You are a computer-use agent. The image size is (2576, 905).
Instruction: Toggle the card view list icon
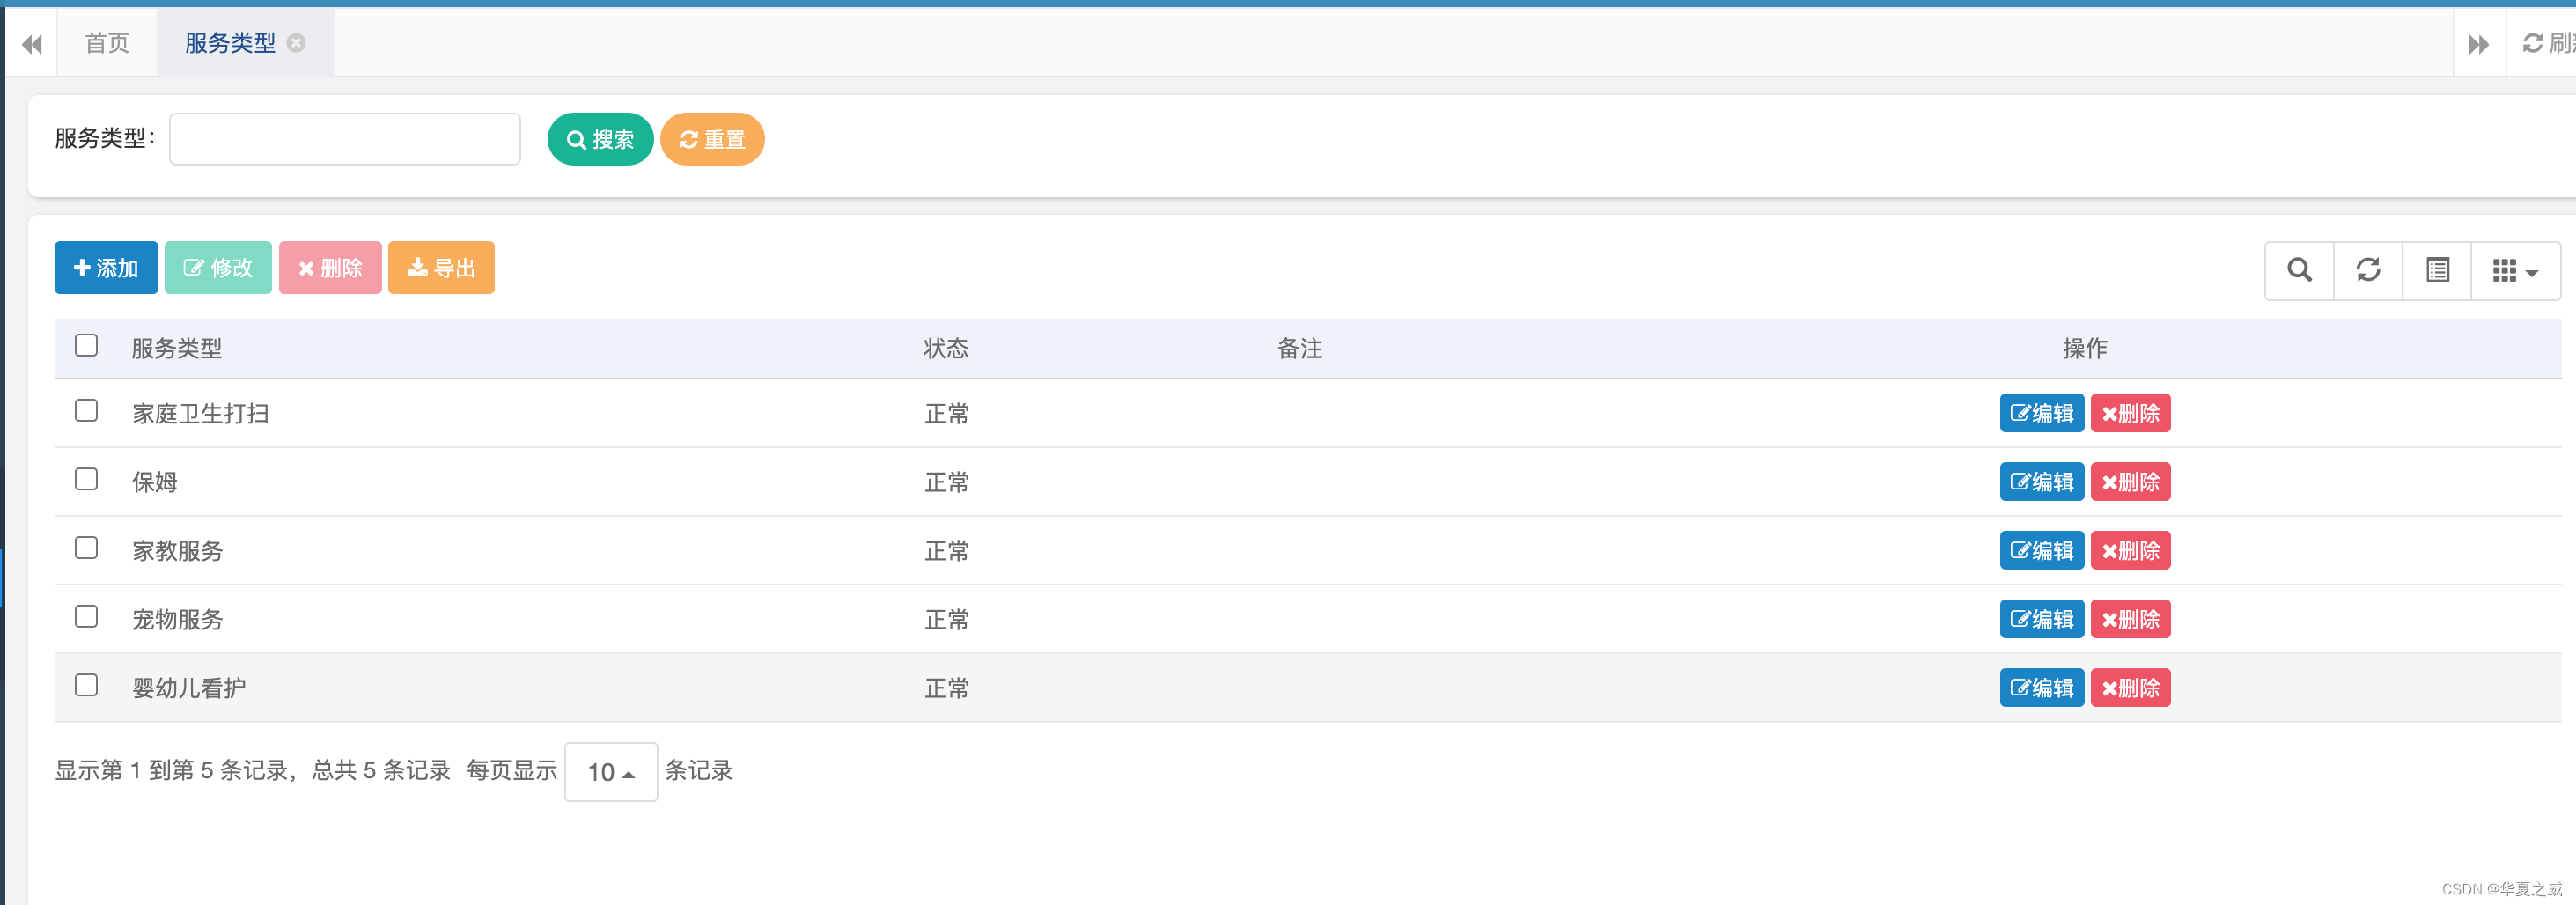2437,270
